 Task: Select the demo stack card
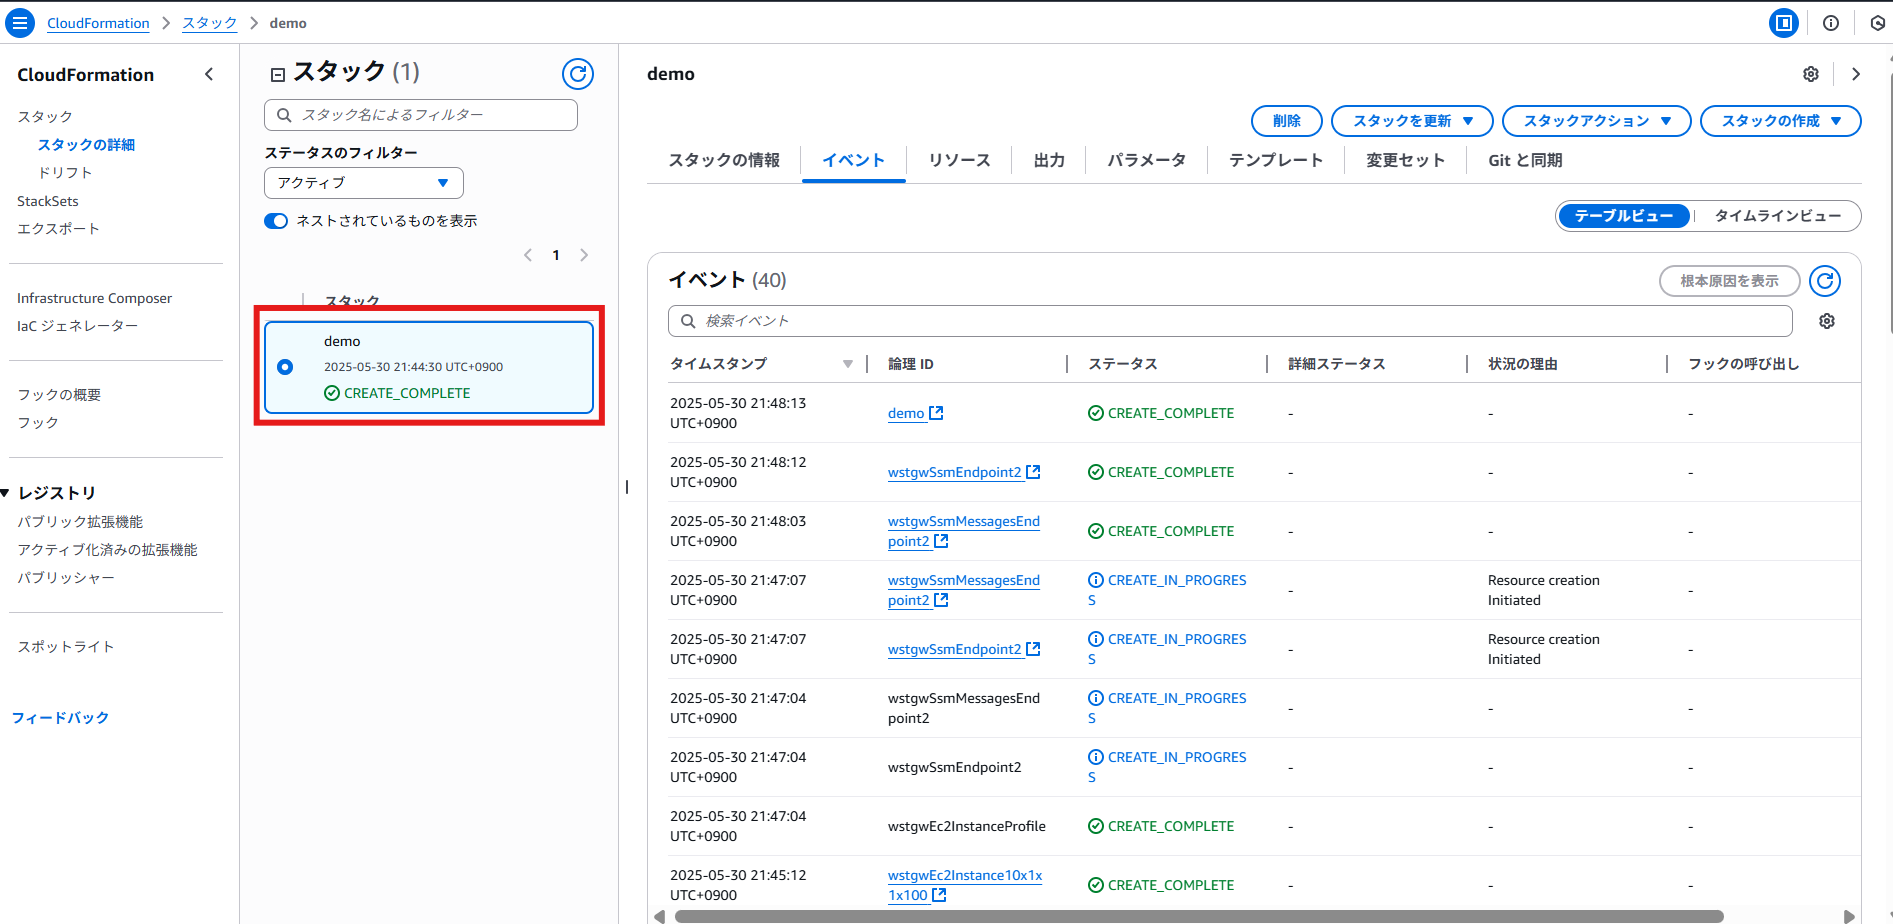pos(429,367)
